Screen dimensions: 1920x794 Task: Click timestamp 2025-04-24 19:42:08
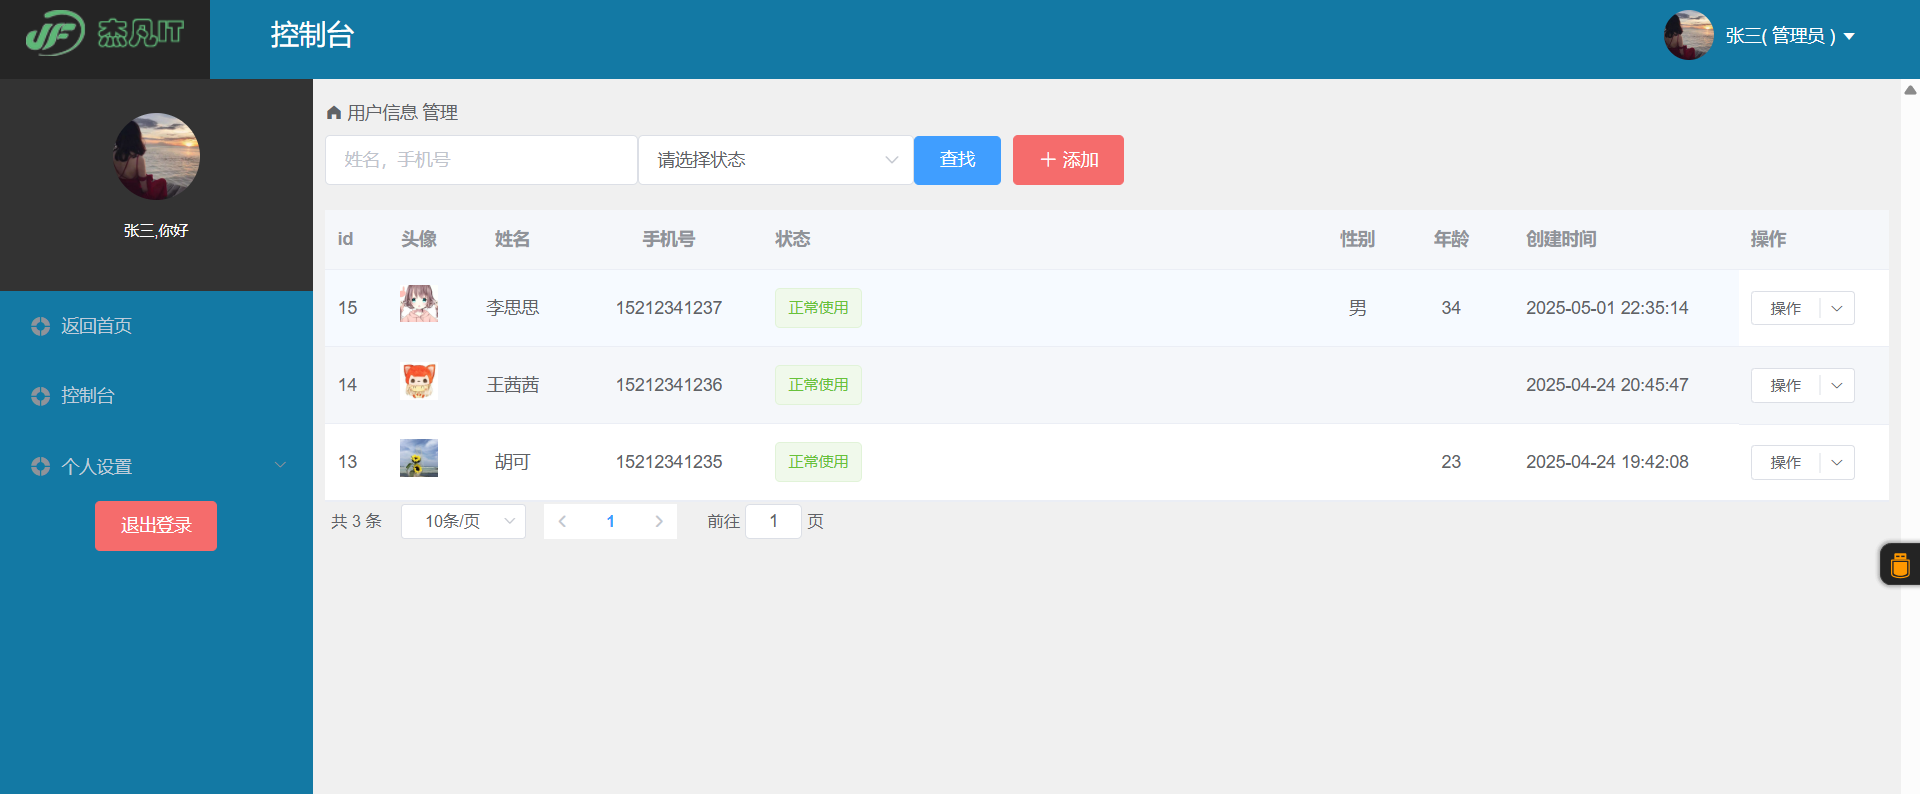(x=1607, y=462)
